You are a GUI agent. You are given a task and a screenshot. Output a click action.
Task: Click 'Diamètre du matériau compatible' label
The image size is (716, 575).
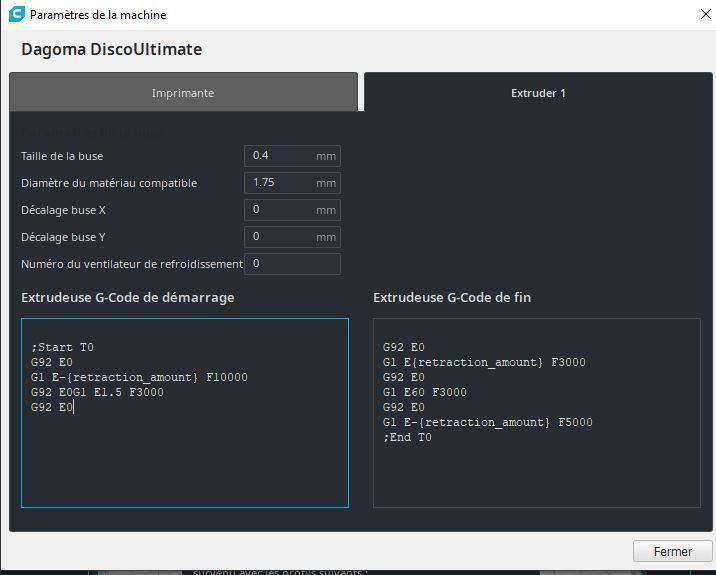[x=109, y=183]
